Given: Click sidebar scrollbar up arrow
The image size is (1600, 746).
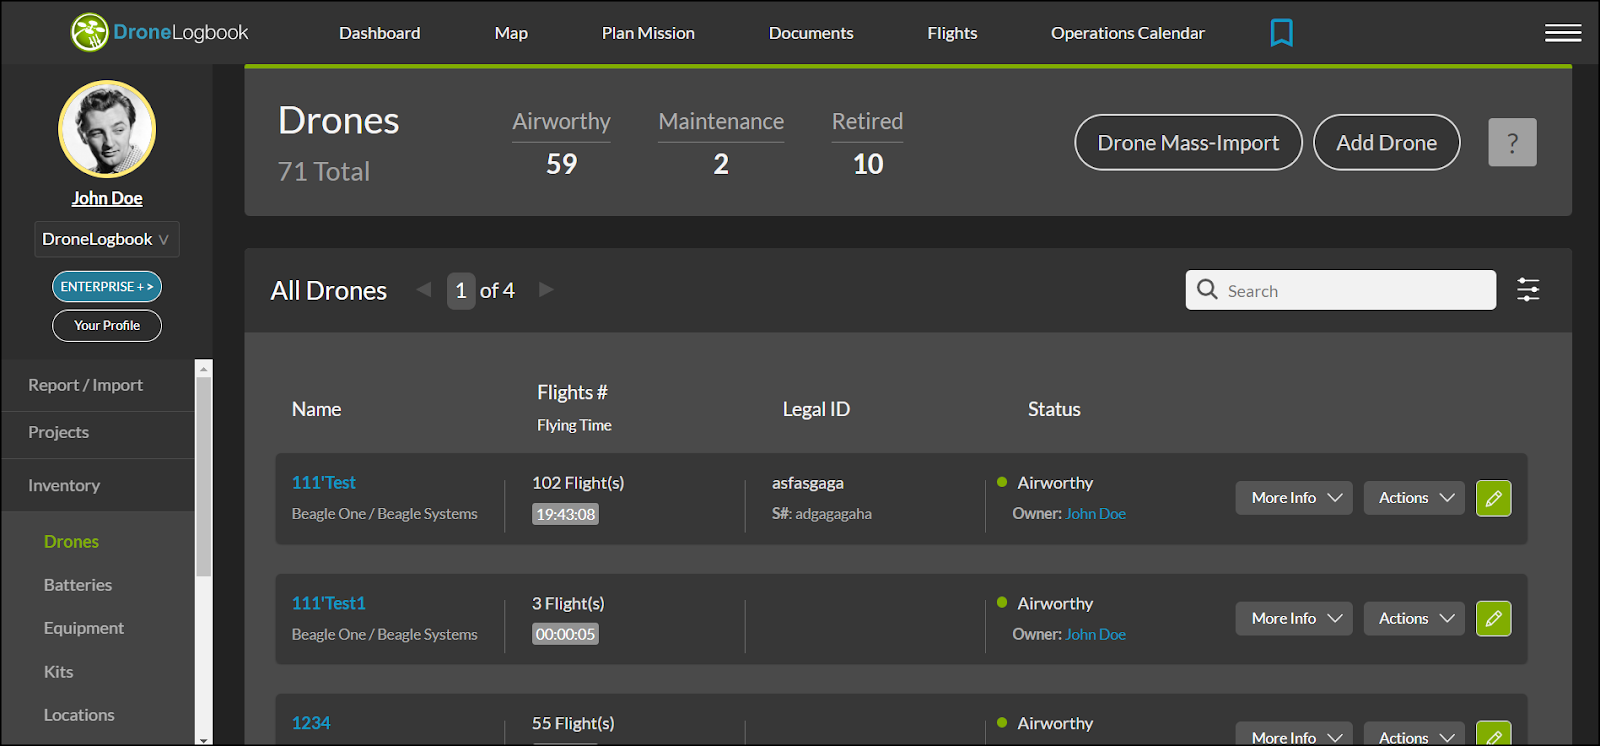Looking at the screenshot, I should [x=204, y=368].
